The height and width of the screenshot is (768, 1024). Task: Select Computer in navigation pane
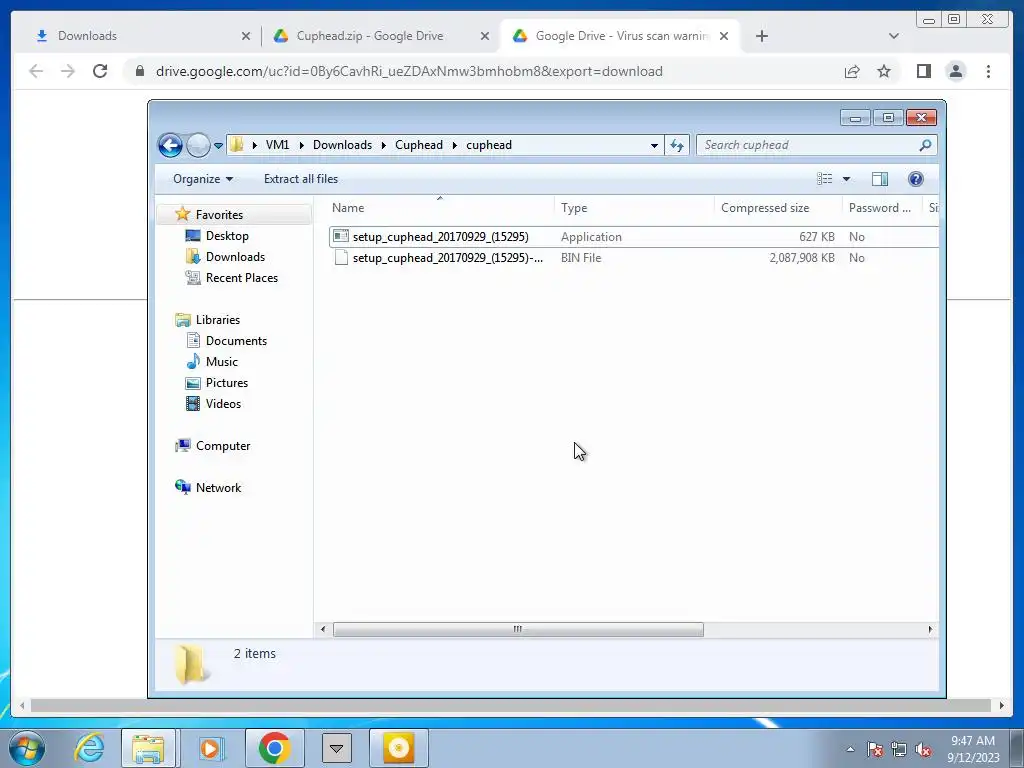[223, 446]
